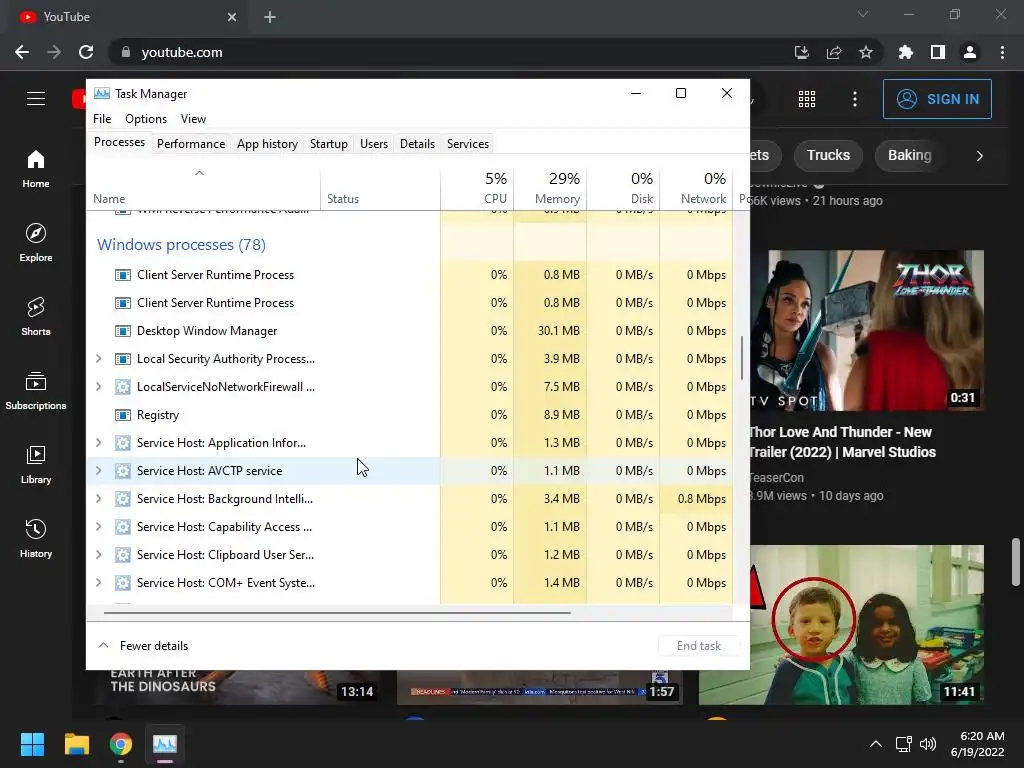Open Shorts in YouTube sidebar
This screenshot has width=1024, height=768.
[36, 316]
